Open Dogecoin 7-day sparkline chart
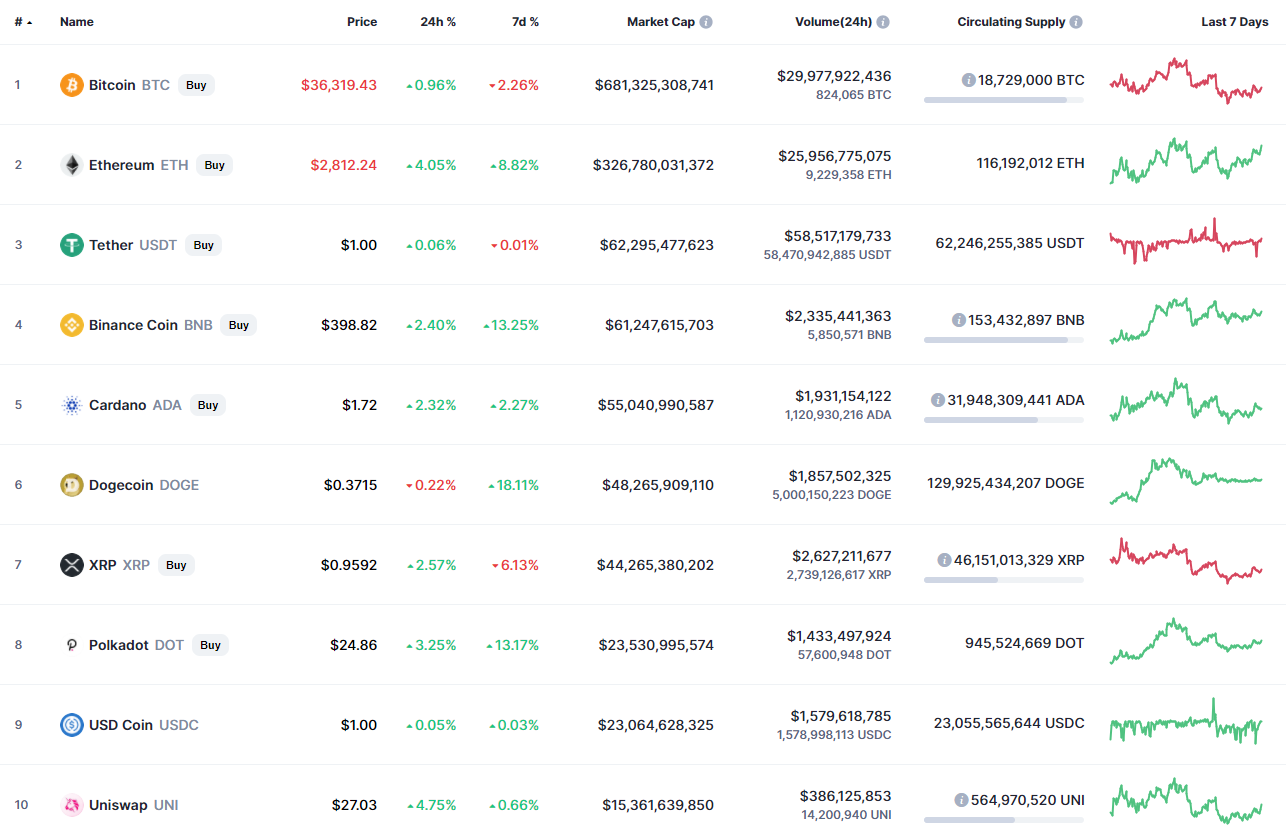 coord(1186,481)
